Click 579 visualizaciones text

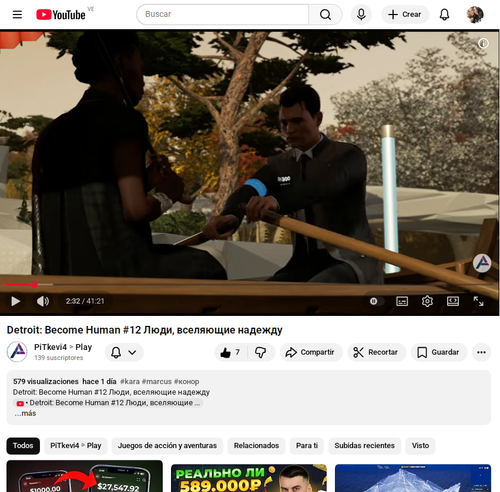[x=46, y=381]
